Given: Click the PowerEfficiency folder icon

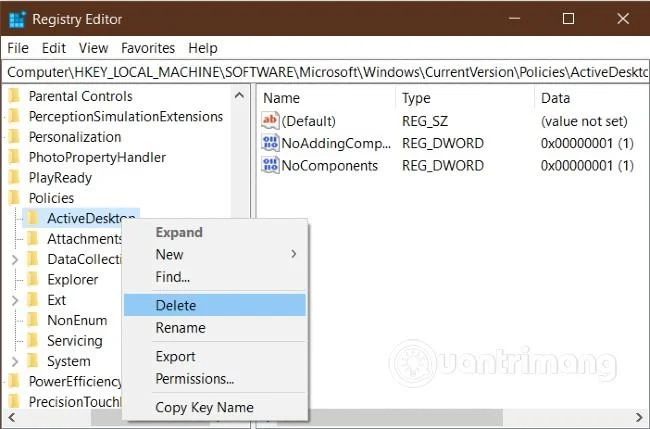Looking at the screenshot, I should coord(14,381).
